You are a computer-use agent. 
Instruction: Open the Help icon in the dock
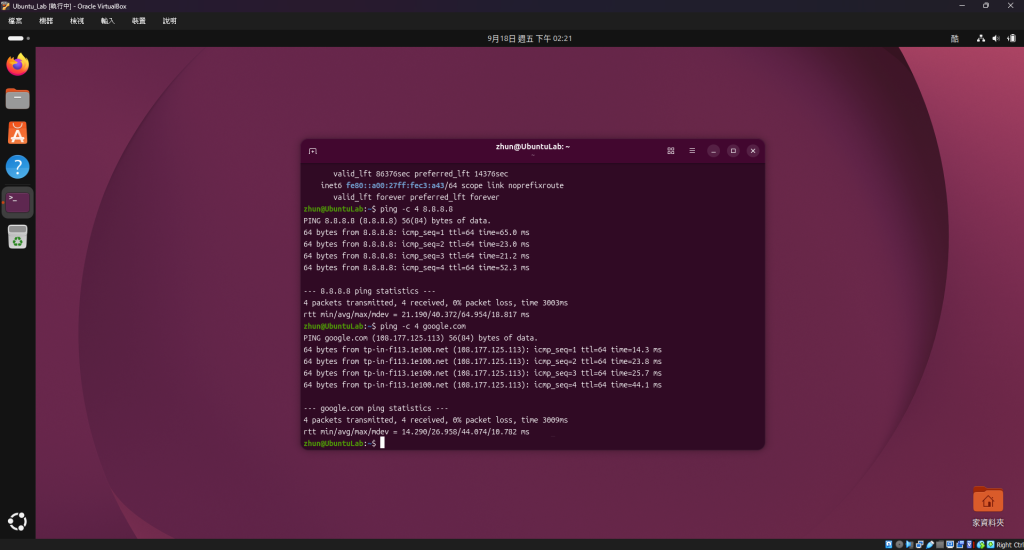pos(18,167)
